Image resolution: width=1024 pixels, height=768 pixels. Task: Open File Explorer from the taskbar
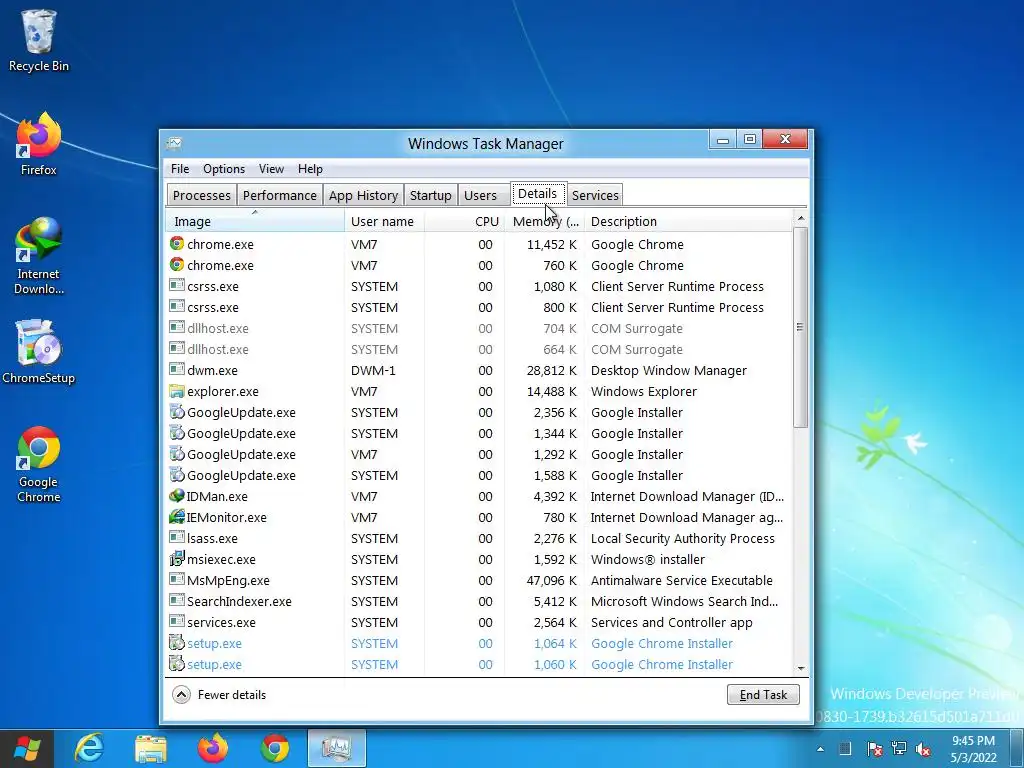151,748
